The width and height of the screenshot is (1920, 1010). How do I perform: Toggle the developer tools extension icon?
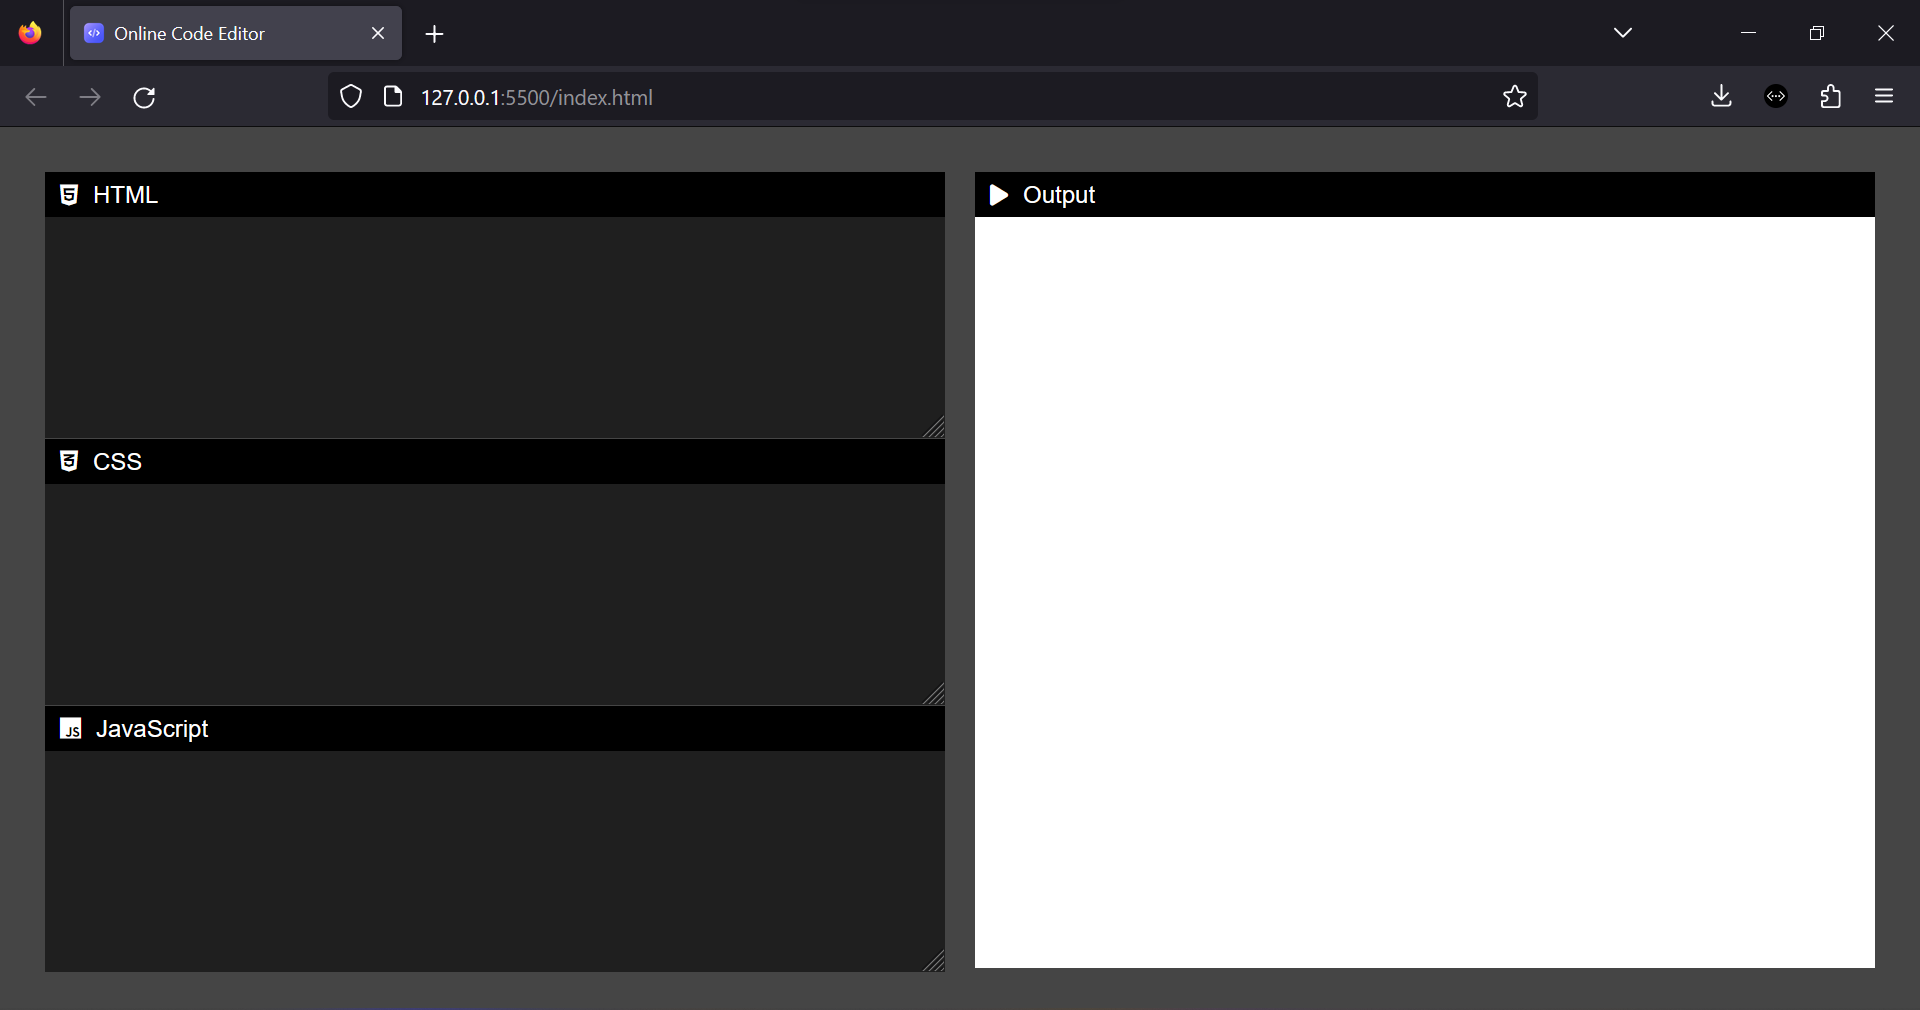pos(1776,97)
